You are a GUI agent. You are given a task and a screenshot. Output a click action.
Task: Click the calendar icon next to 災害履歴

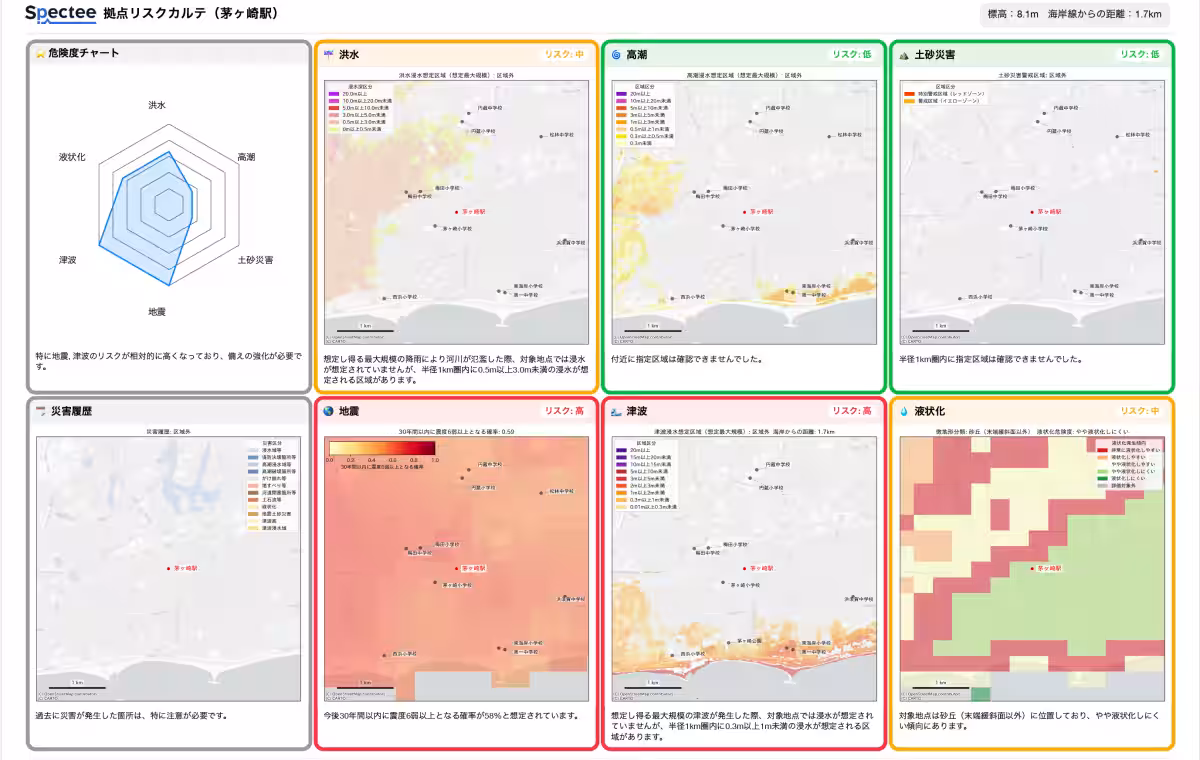click(41, 411)
